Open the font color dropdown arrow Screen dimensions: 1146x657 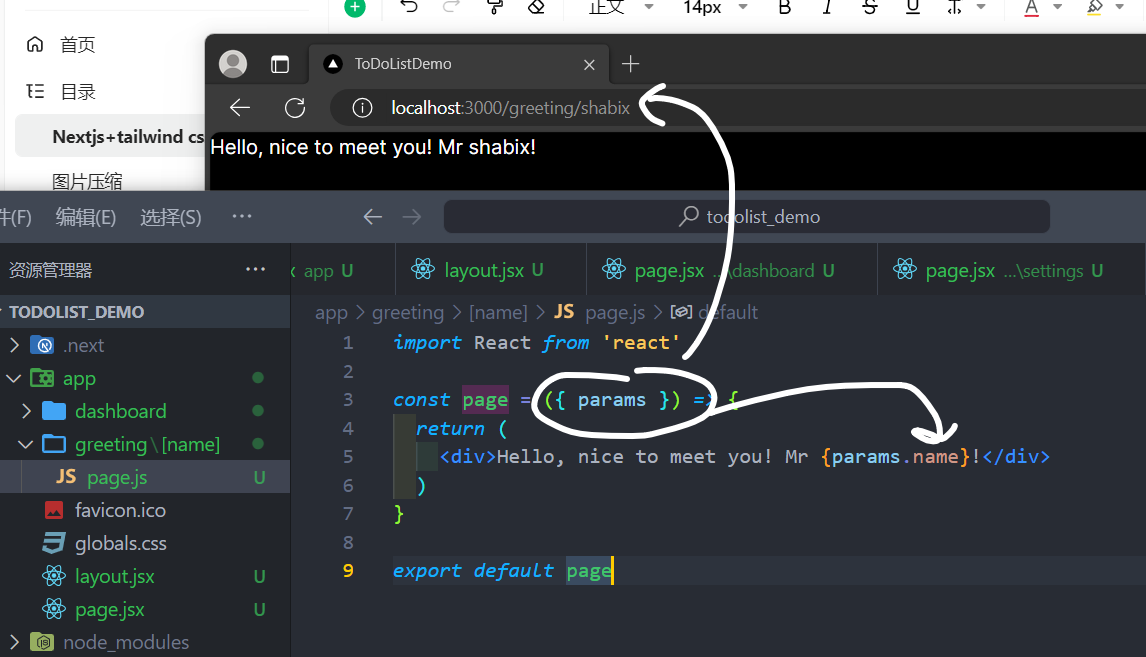tap(1057, 7)
